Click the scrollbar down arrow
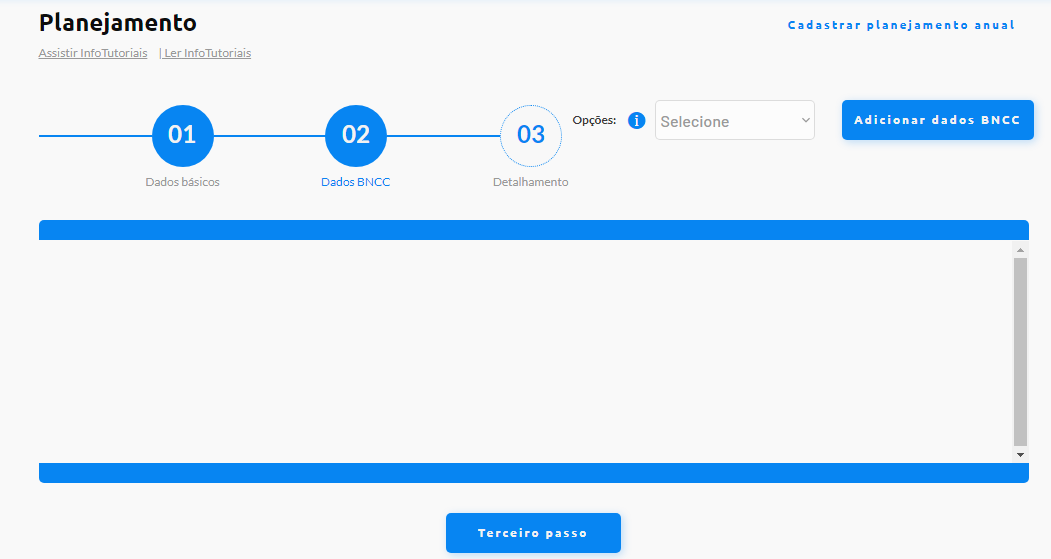This screenshot has height=559, width=1051. click(1020, 454)
